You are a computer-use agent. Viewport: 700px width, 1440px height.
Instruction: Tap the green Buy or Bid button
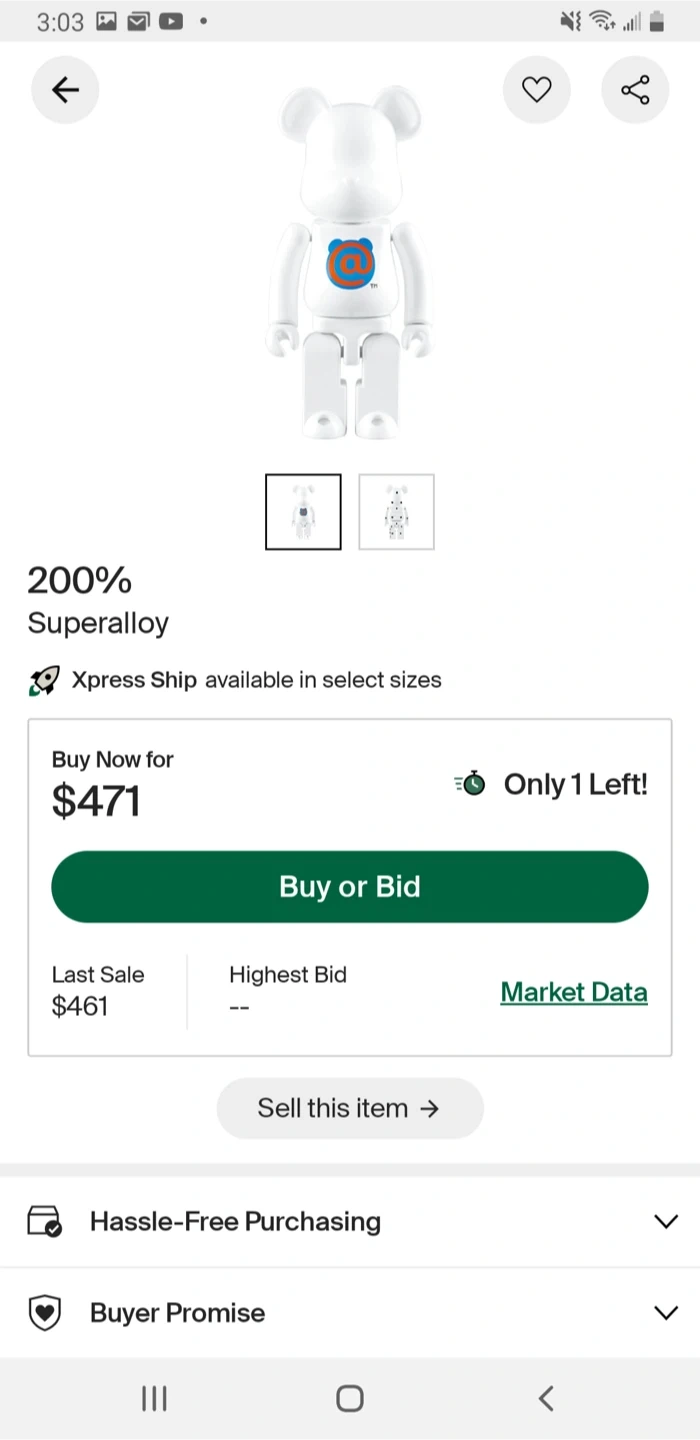(350, 887)
